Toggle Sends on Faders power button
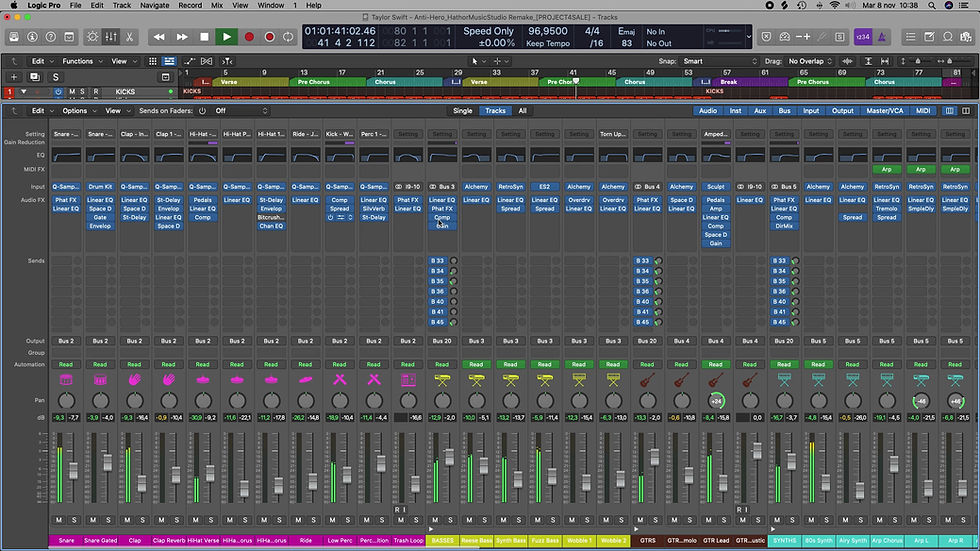 (202, 111)
